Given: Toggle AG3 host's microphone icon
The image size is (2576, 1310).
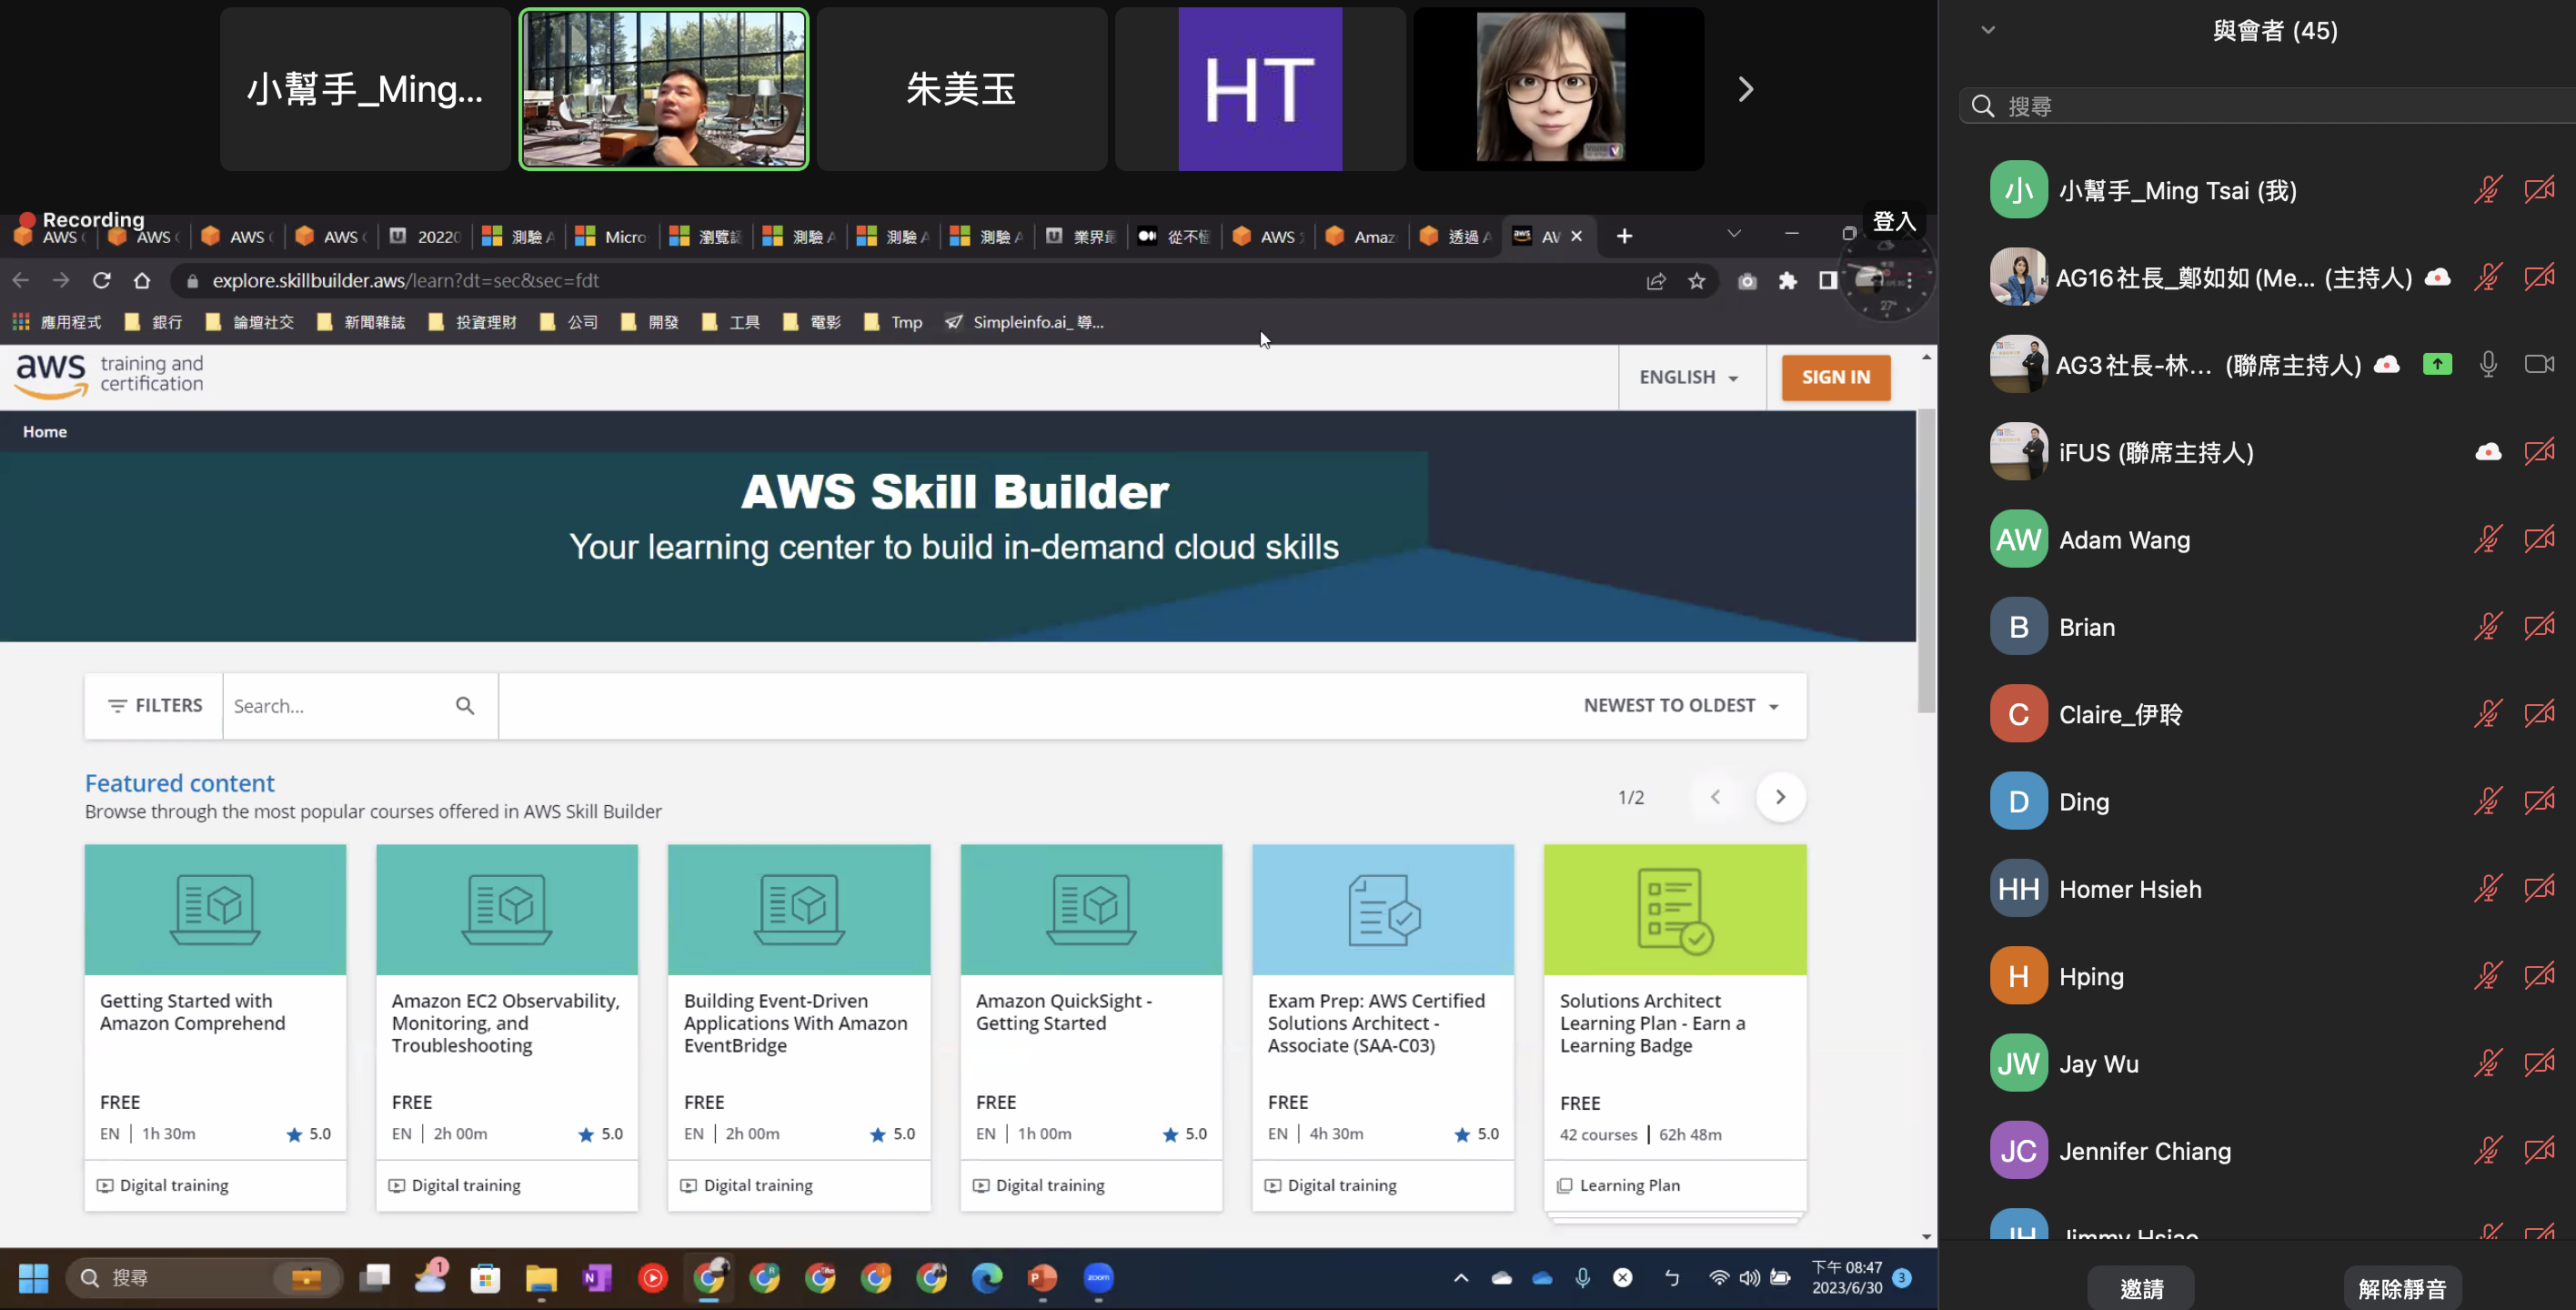Looking at the screenshot, I should pyautogui.click(x=2488, y=365).
